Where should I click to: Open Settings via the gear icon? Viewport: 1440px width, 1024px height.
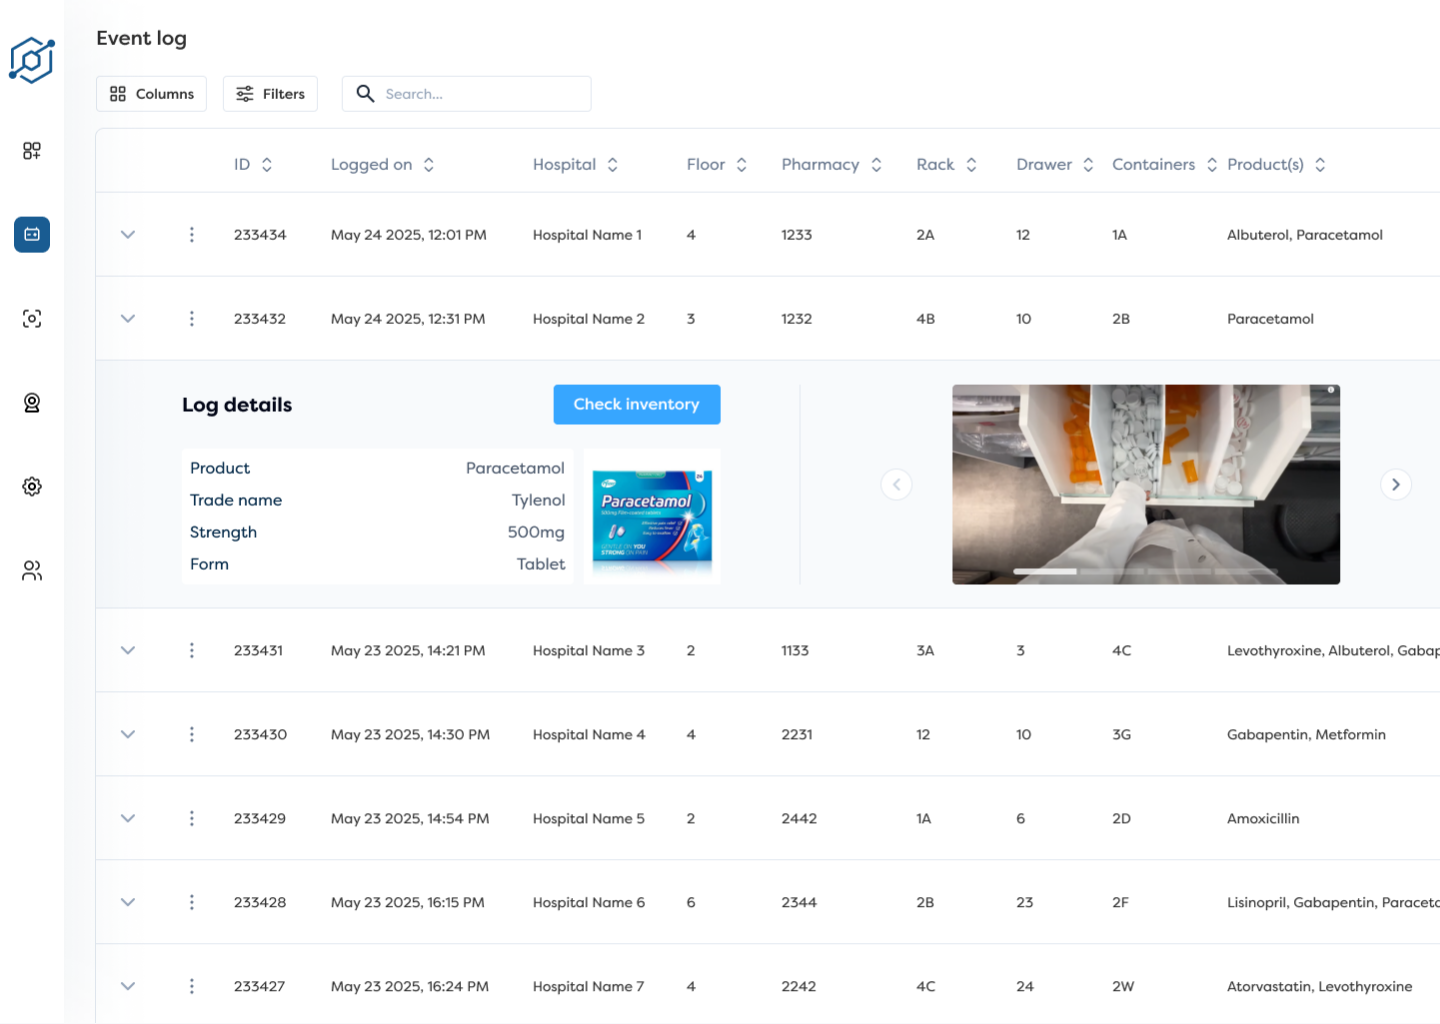[x=31, y=486]
